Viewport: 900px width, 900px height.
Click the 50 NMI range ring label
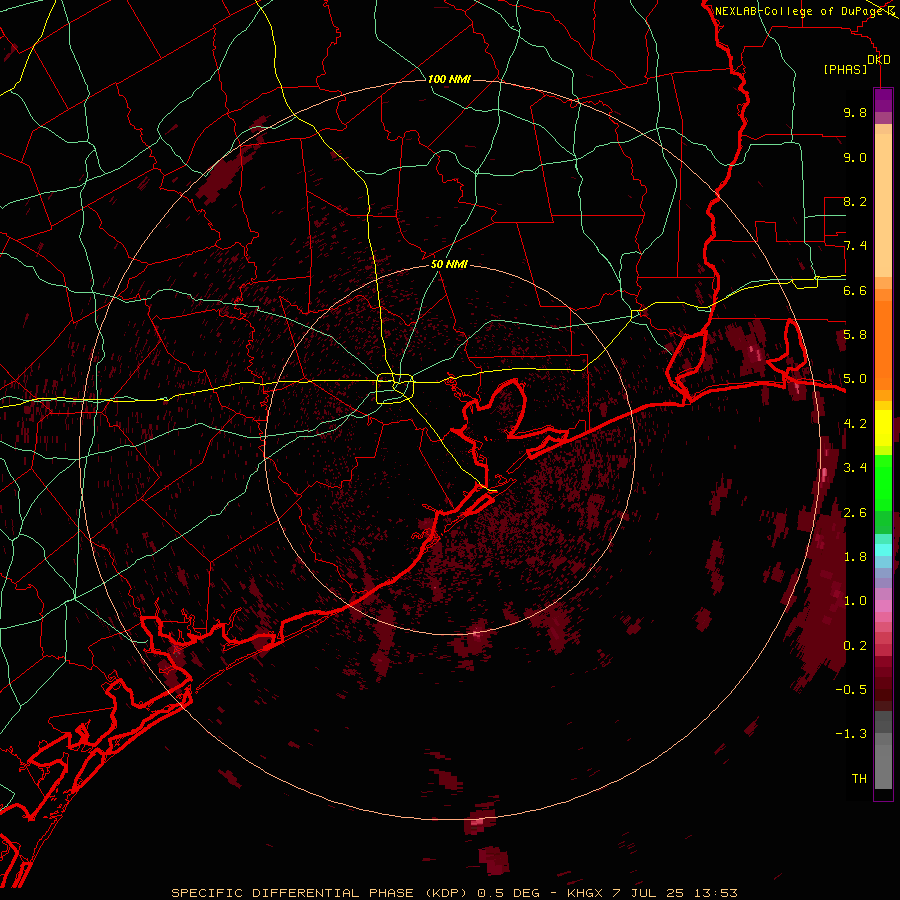pos(449,264)
